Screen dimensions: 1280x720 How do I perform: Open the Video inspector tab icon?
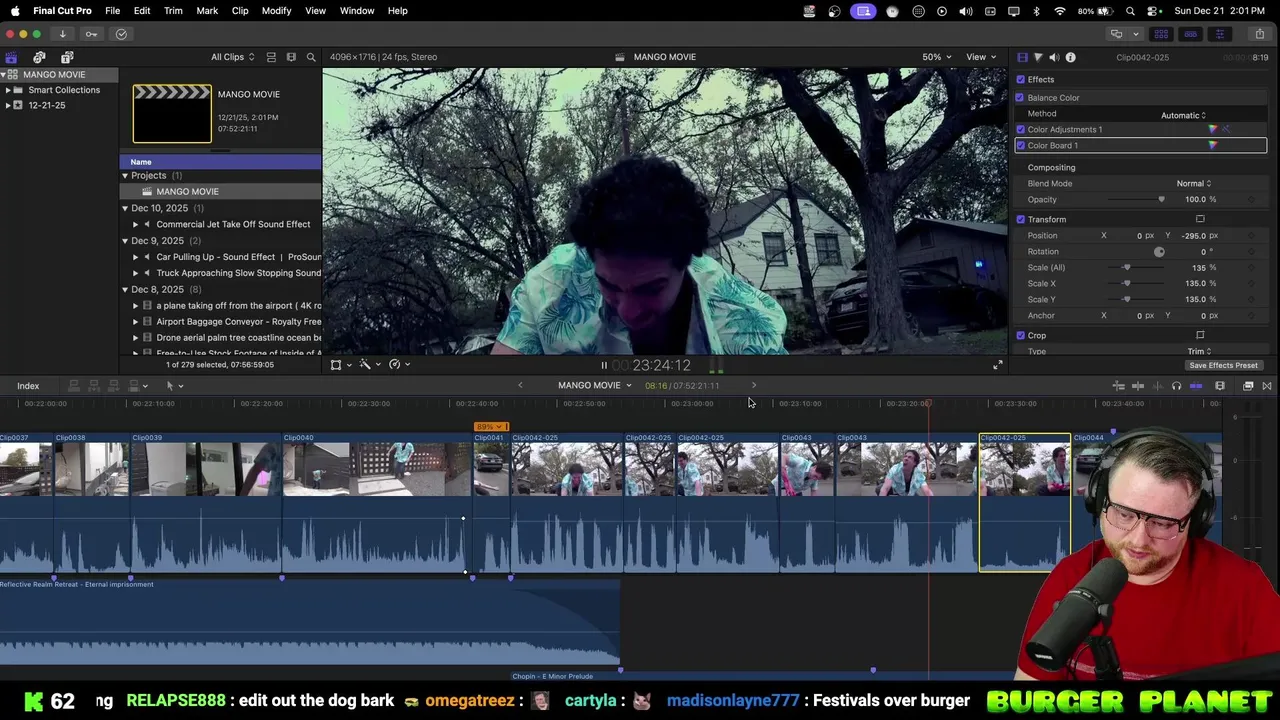click(x=1022, y=57)
